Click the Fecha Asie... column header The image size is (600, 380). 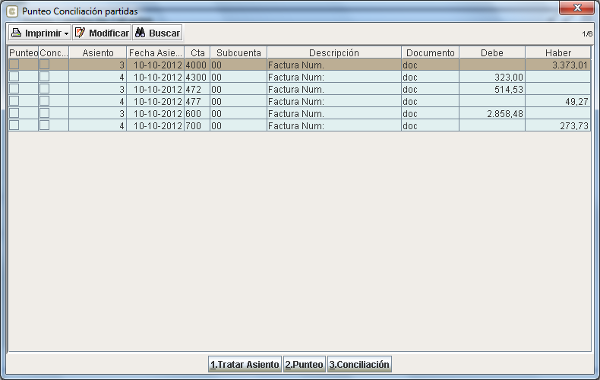[155, 52]
